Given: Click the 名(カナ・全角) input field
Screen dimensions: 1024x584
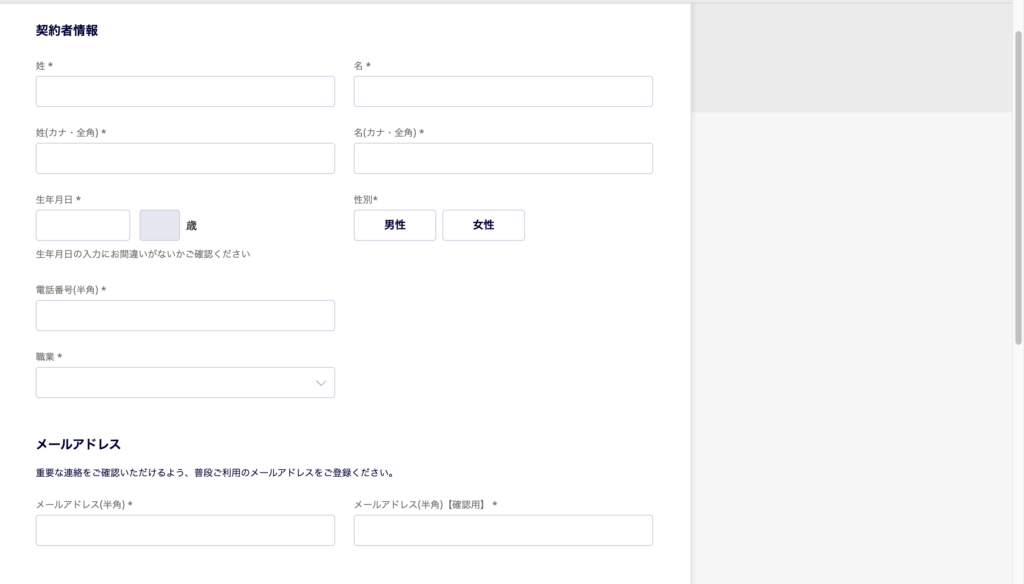Looking at the screenshot, I should [504, 158].
